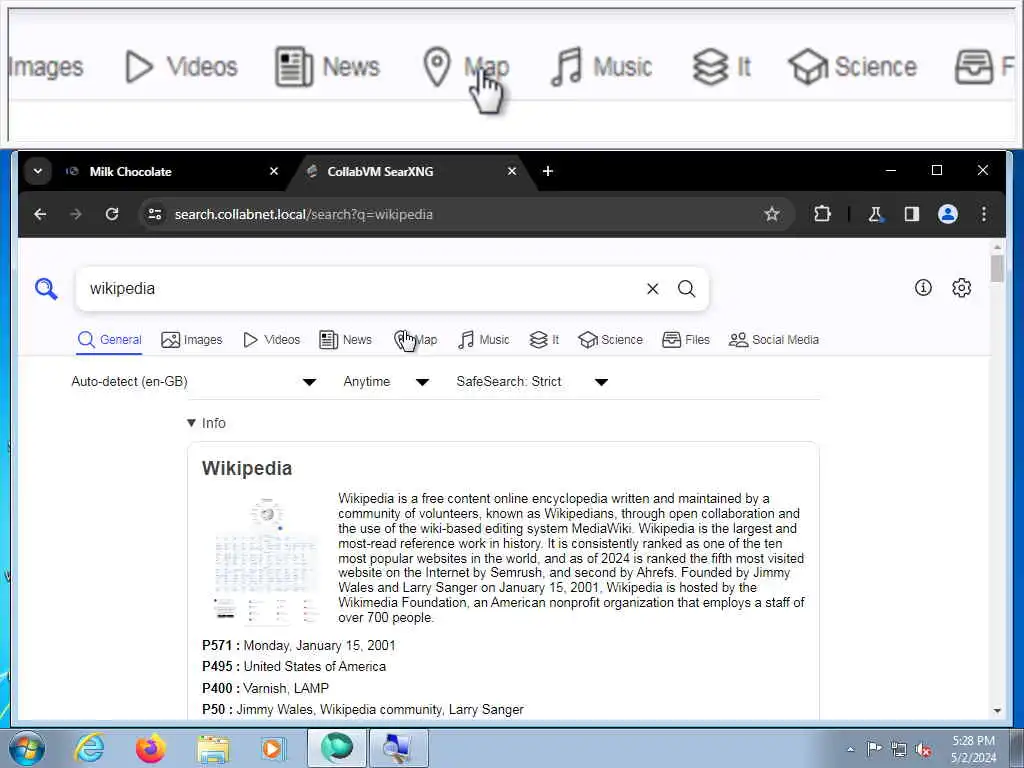1024x768 pixels.
Task: Open the SafeSearch: Strict dropdown
Action: 532,381
